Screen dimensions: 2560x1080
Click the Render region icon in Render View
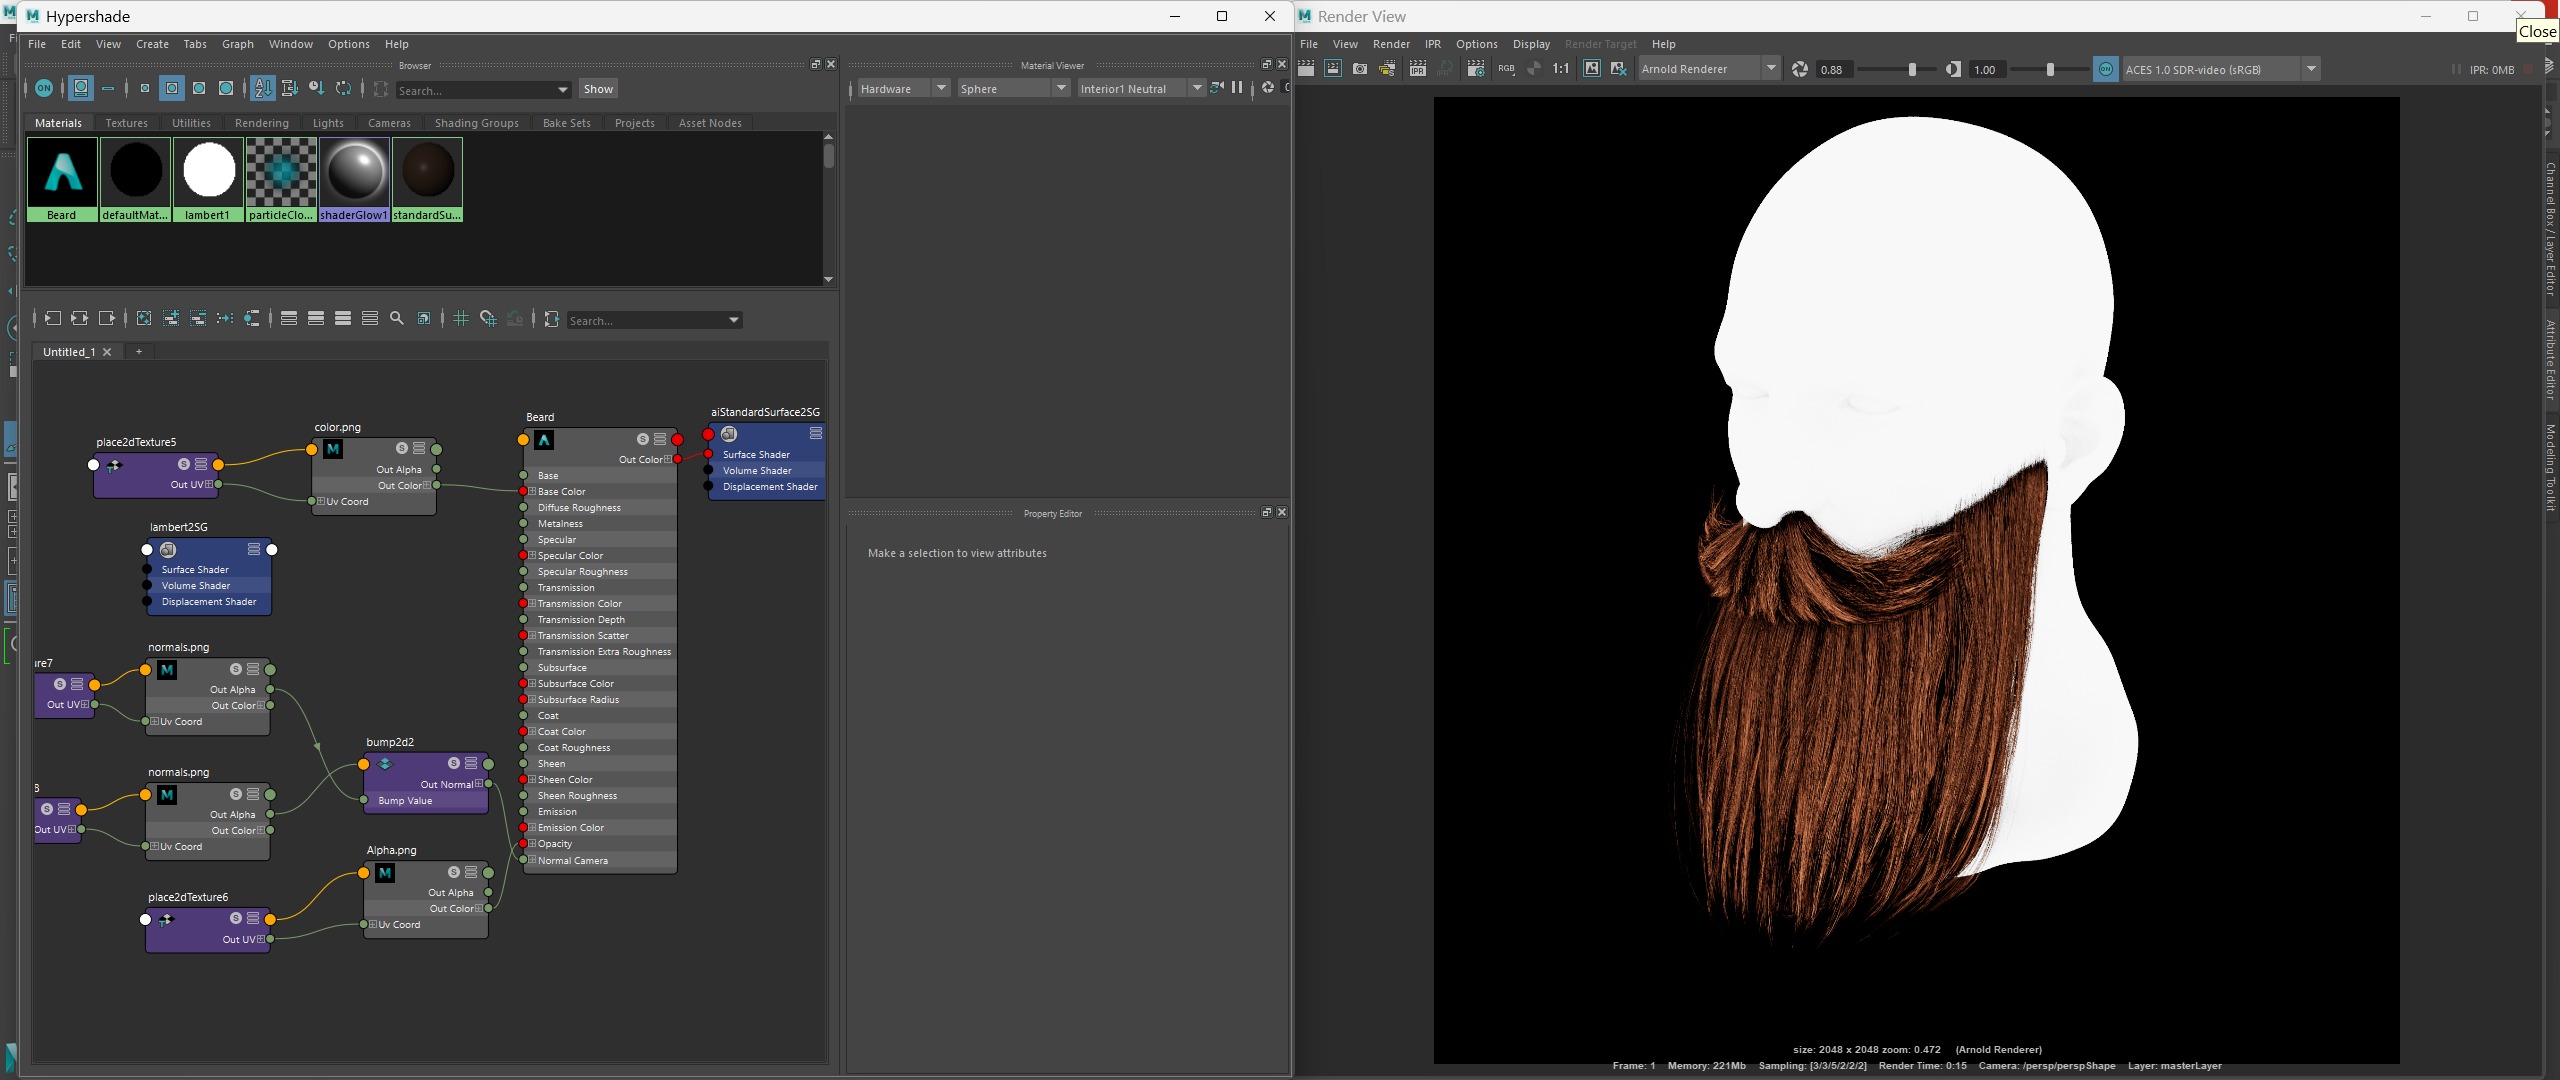pos(1333,69)
